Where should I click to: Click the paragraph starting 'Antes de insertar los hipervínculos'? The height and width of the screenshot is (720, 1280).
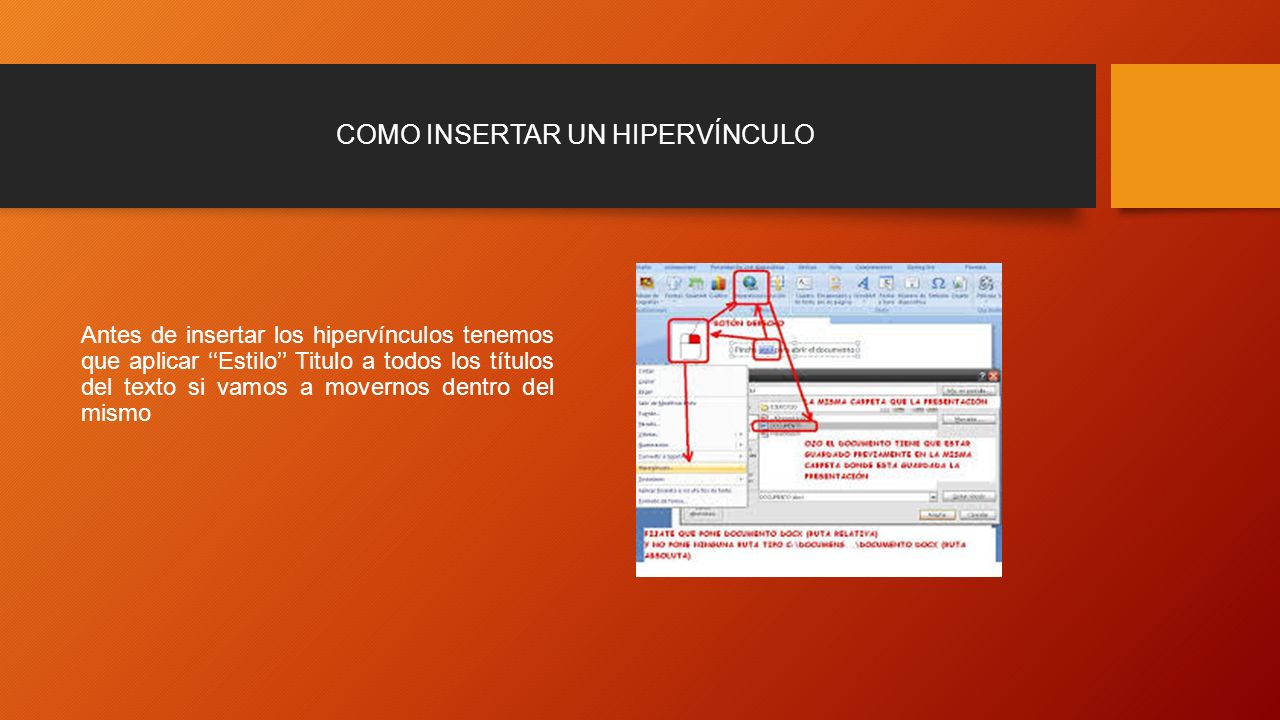(x=317, y=373)
